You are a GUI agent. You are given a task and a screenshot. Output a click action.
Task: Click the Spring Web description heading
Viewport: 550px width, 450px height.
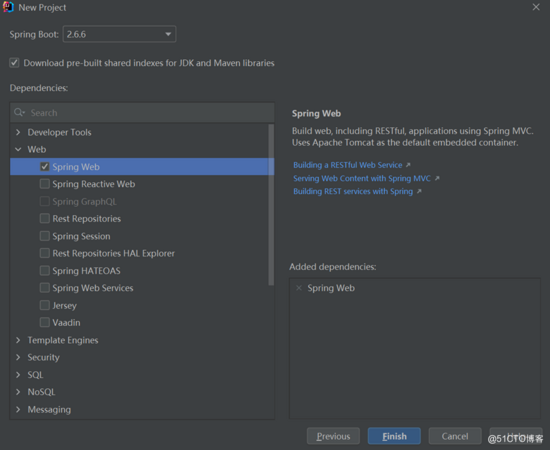click(316, 113)
